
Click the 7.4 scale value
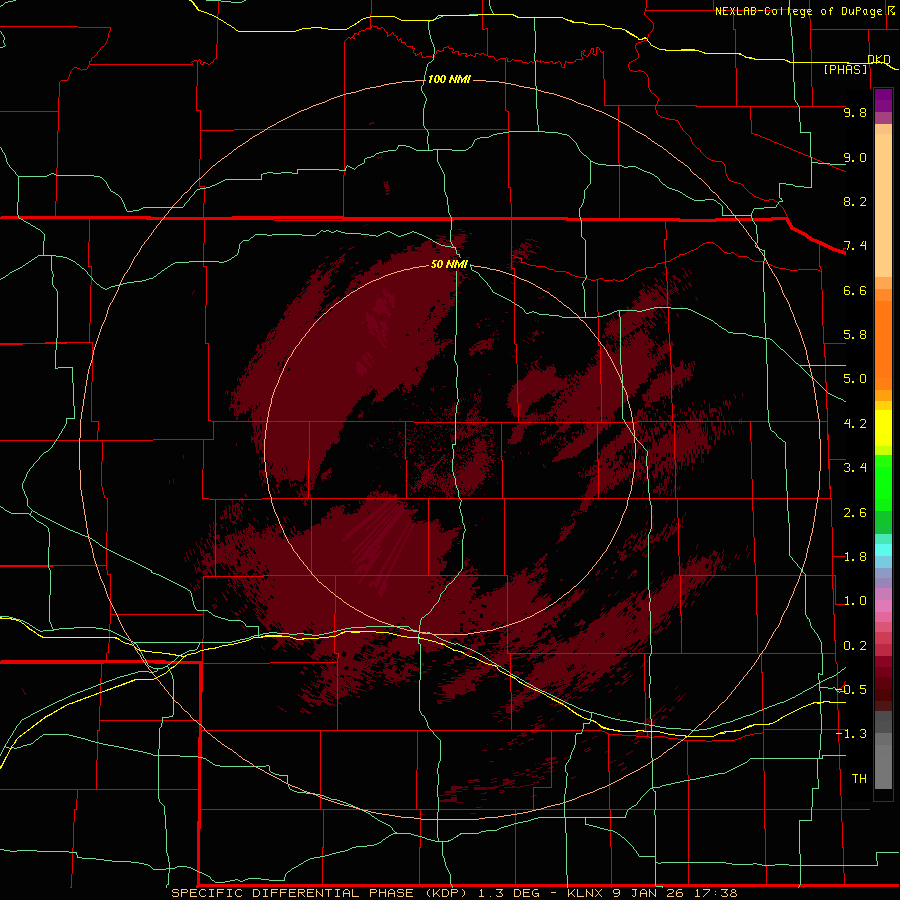click(x=855, y=246)
